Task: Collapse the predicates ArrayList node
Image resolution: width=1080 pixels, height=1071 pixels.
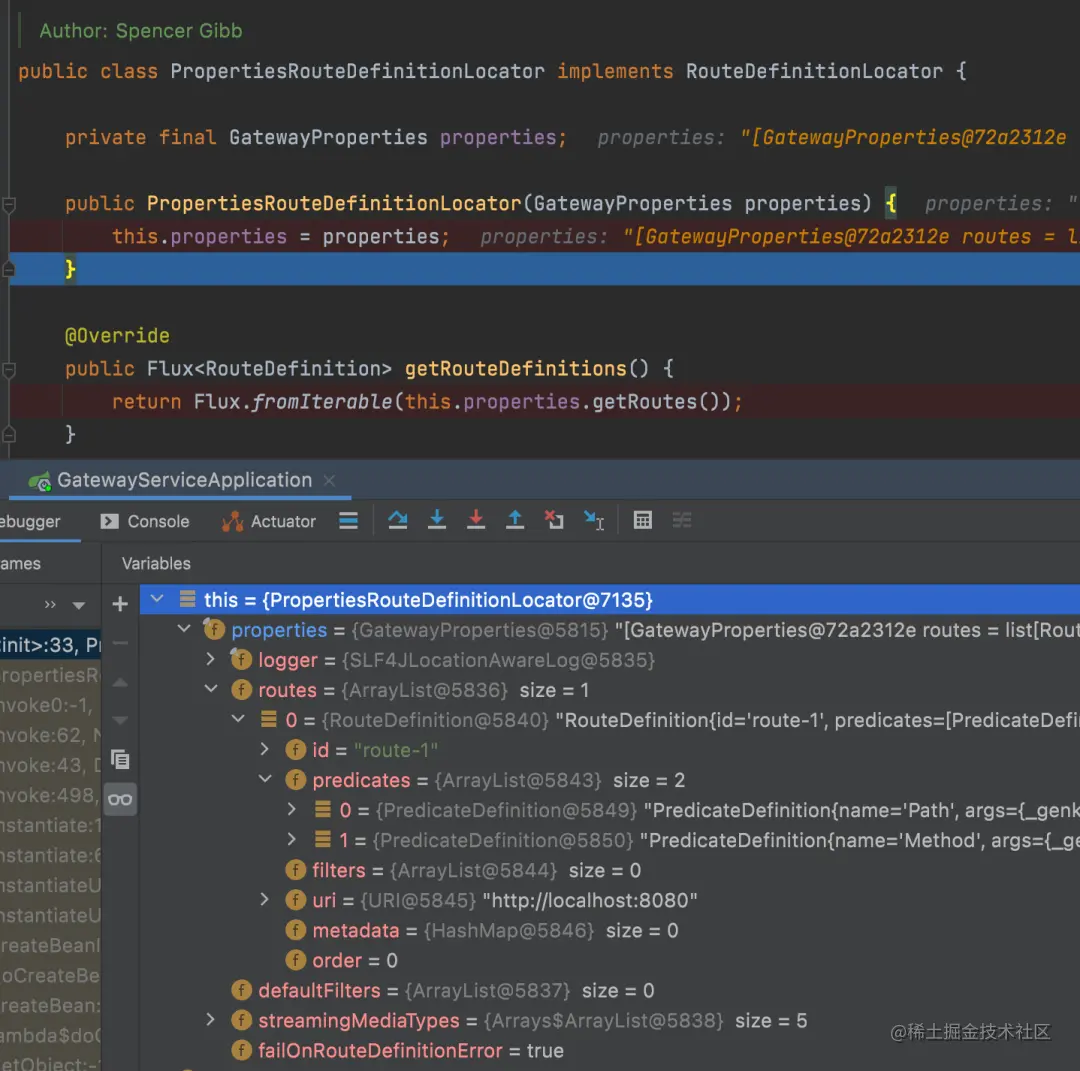Action: click(x=265, y=779)
